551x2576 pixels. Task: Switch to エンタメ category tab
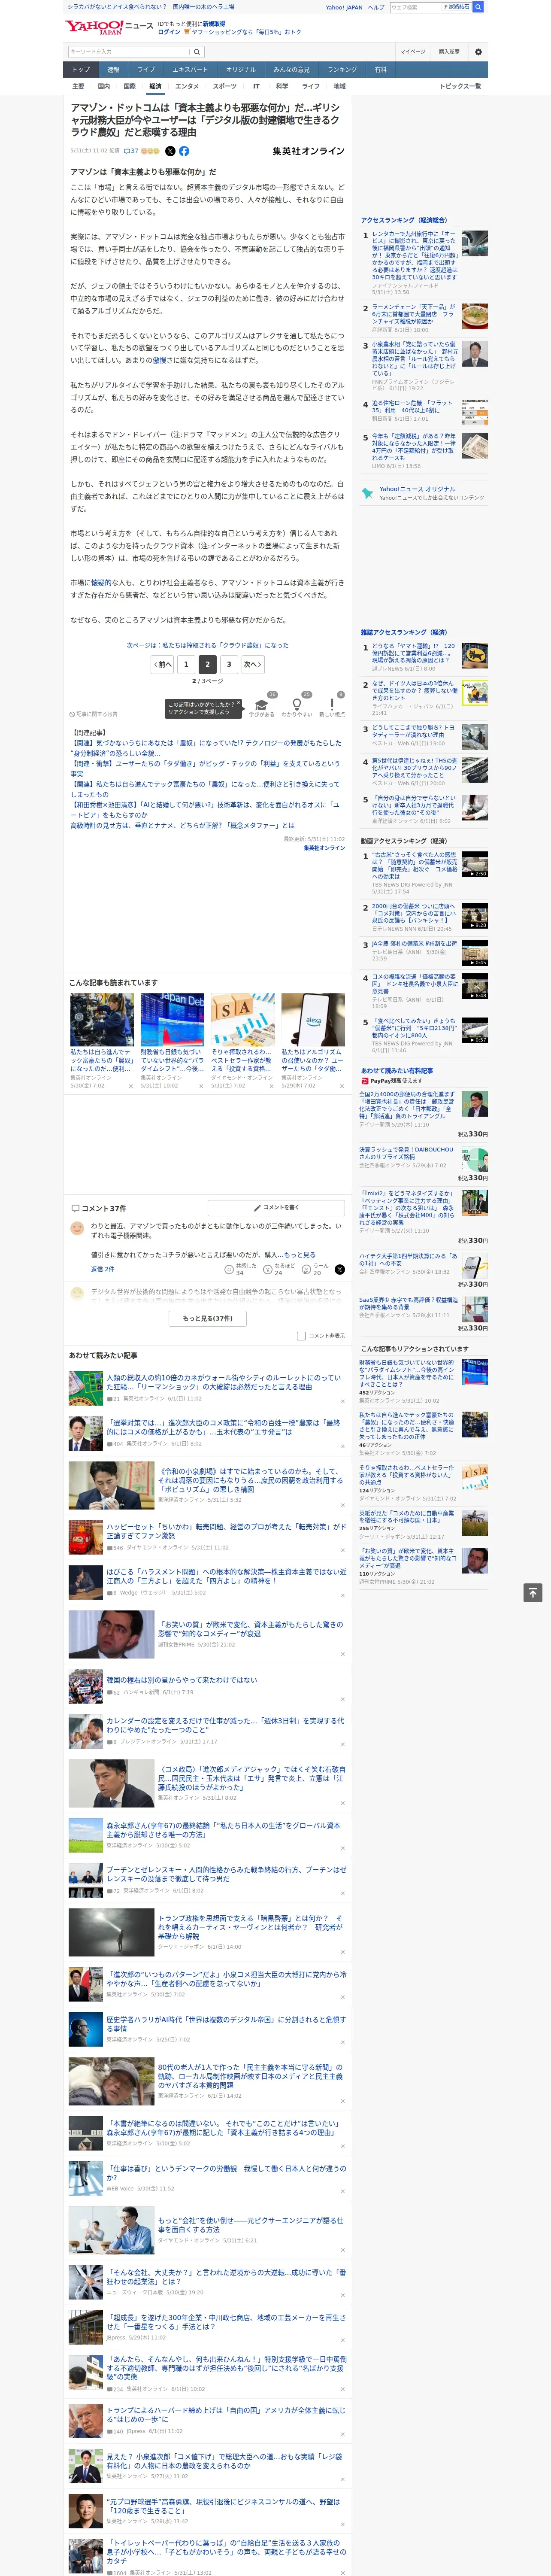(187, 86)
